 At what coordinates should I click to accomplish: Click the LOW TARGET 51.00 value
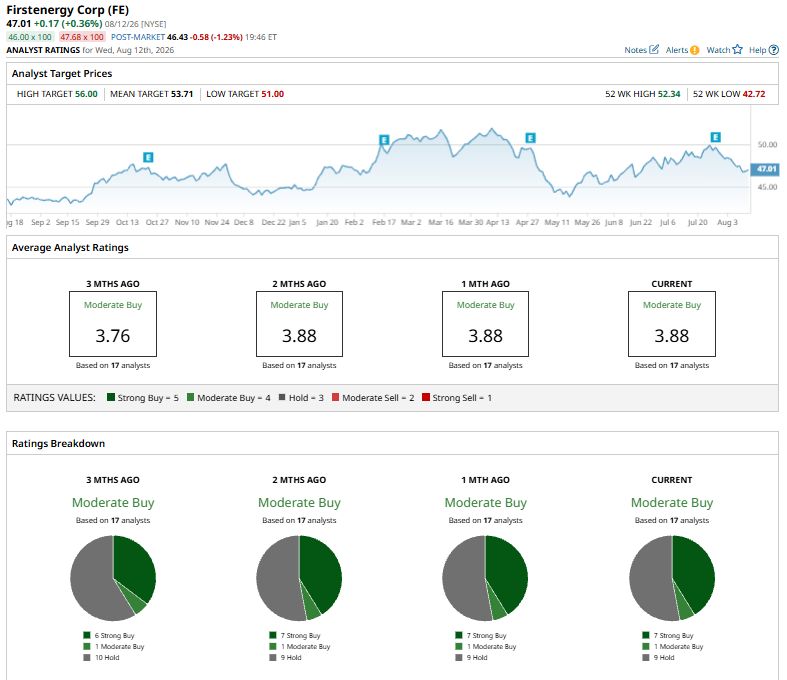(x=273, y=94)
